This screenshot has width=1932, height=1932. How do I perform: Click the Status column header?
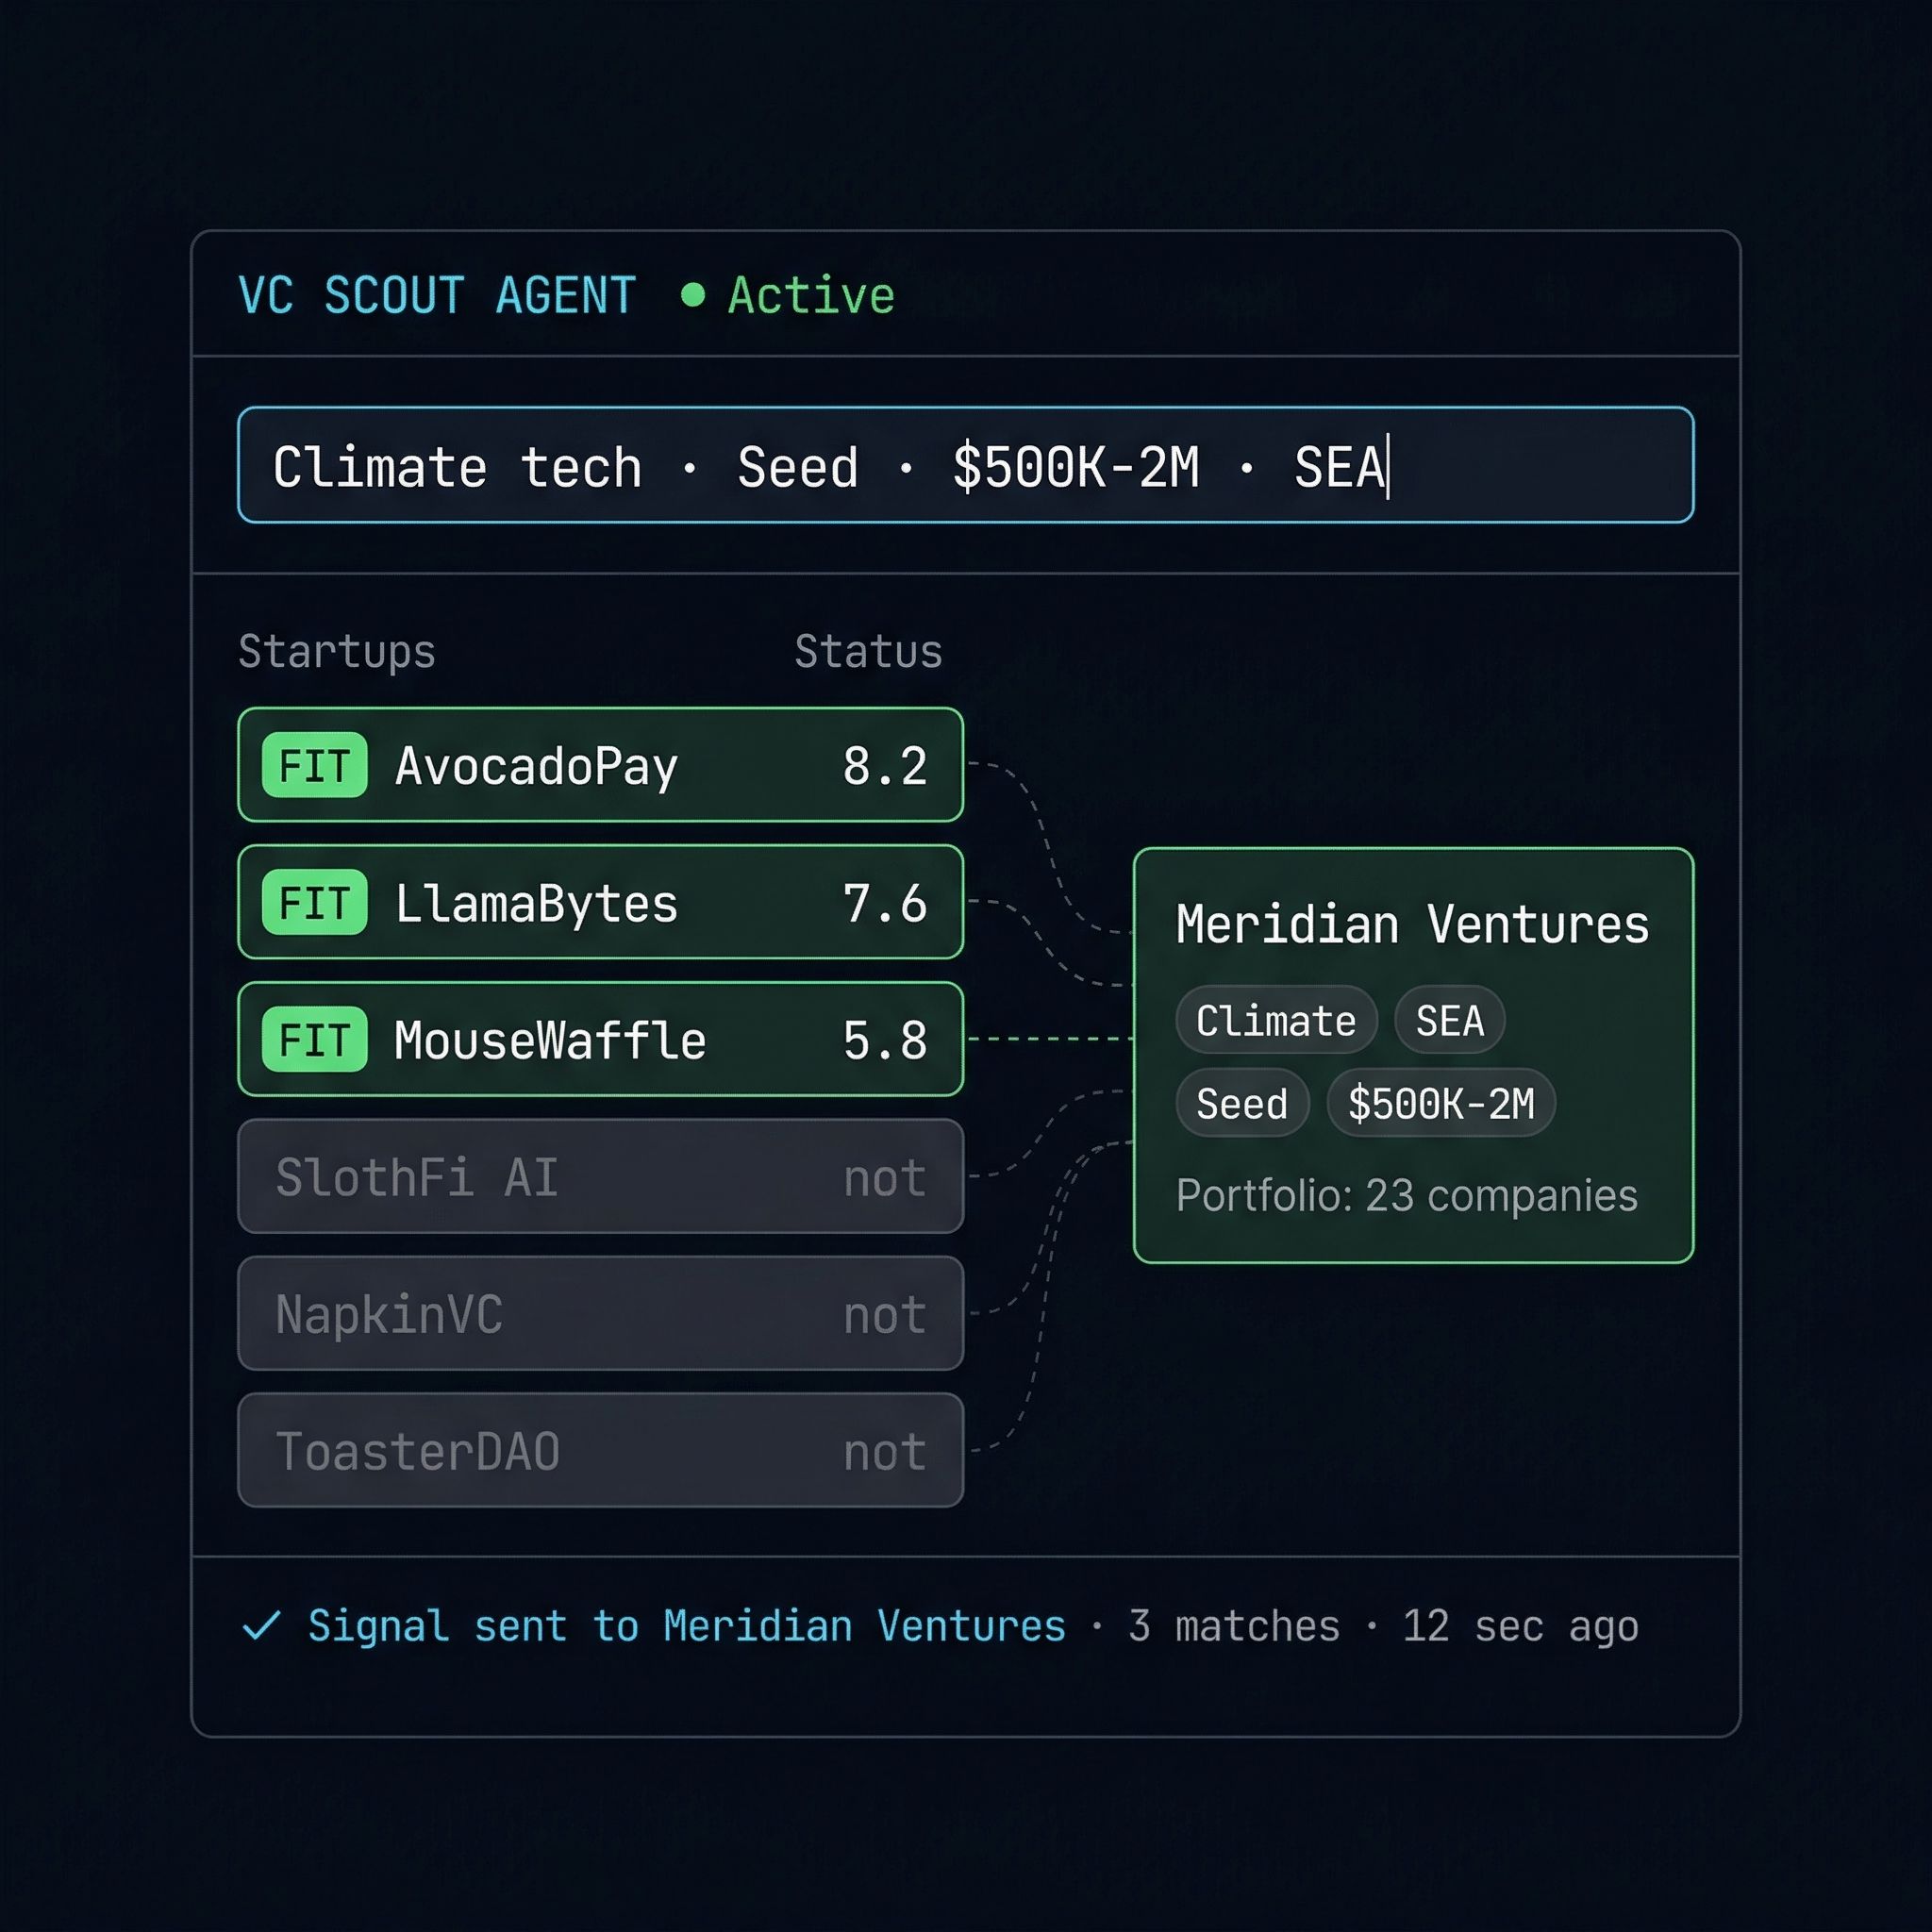868,652
